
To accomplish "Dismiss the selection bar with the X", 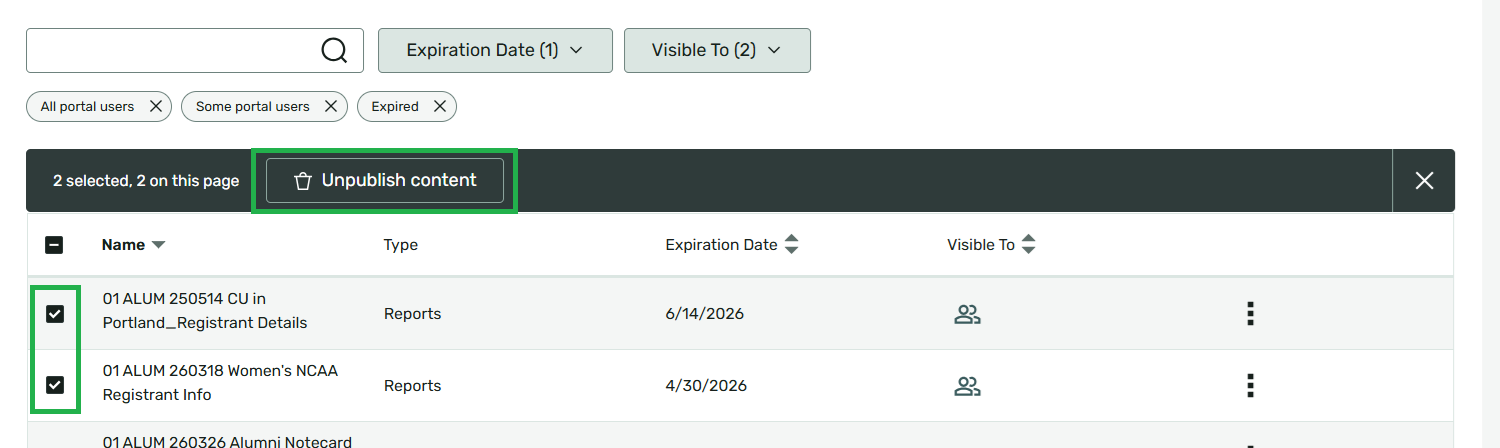I will pyautogui.click(x=1424, y=180).
